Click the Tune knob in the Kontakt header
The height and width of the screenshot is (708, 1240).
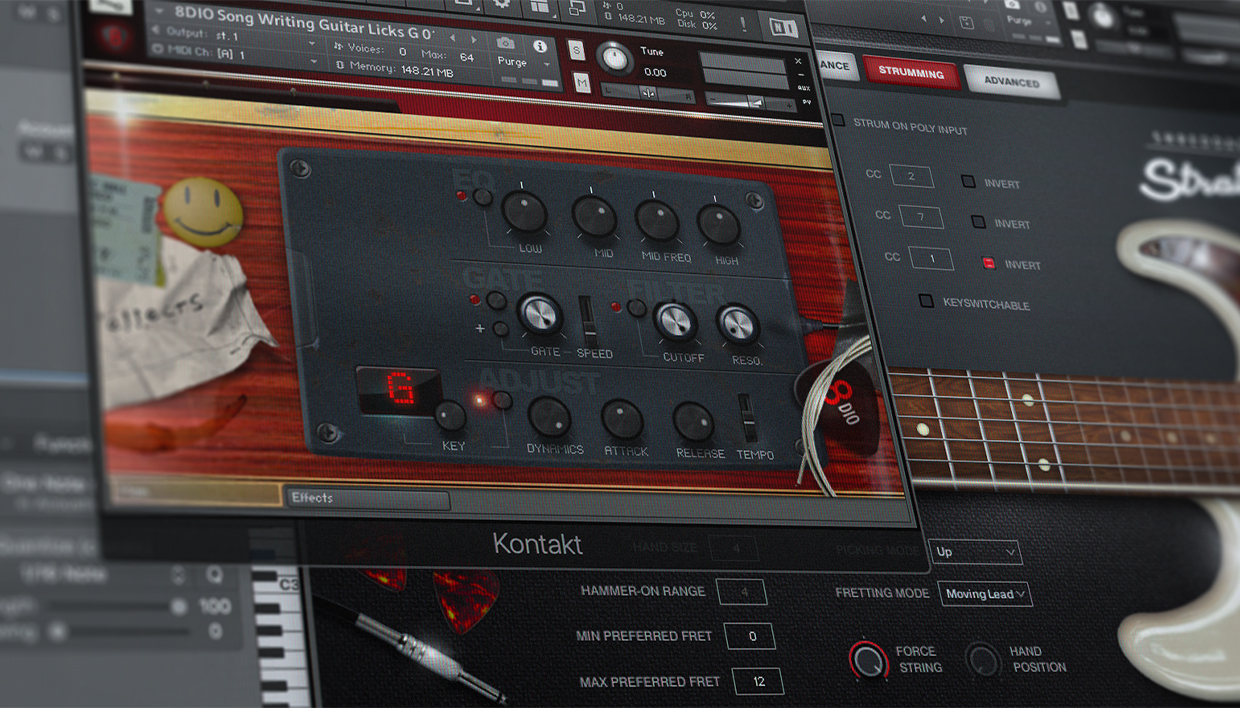pyautogui.click(x=615, y=58)
